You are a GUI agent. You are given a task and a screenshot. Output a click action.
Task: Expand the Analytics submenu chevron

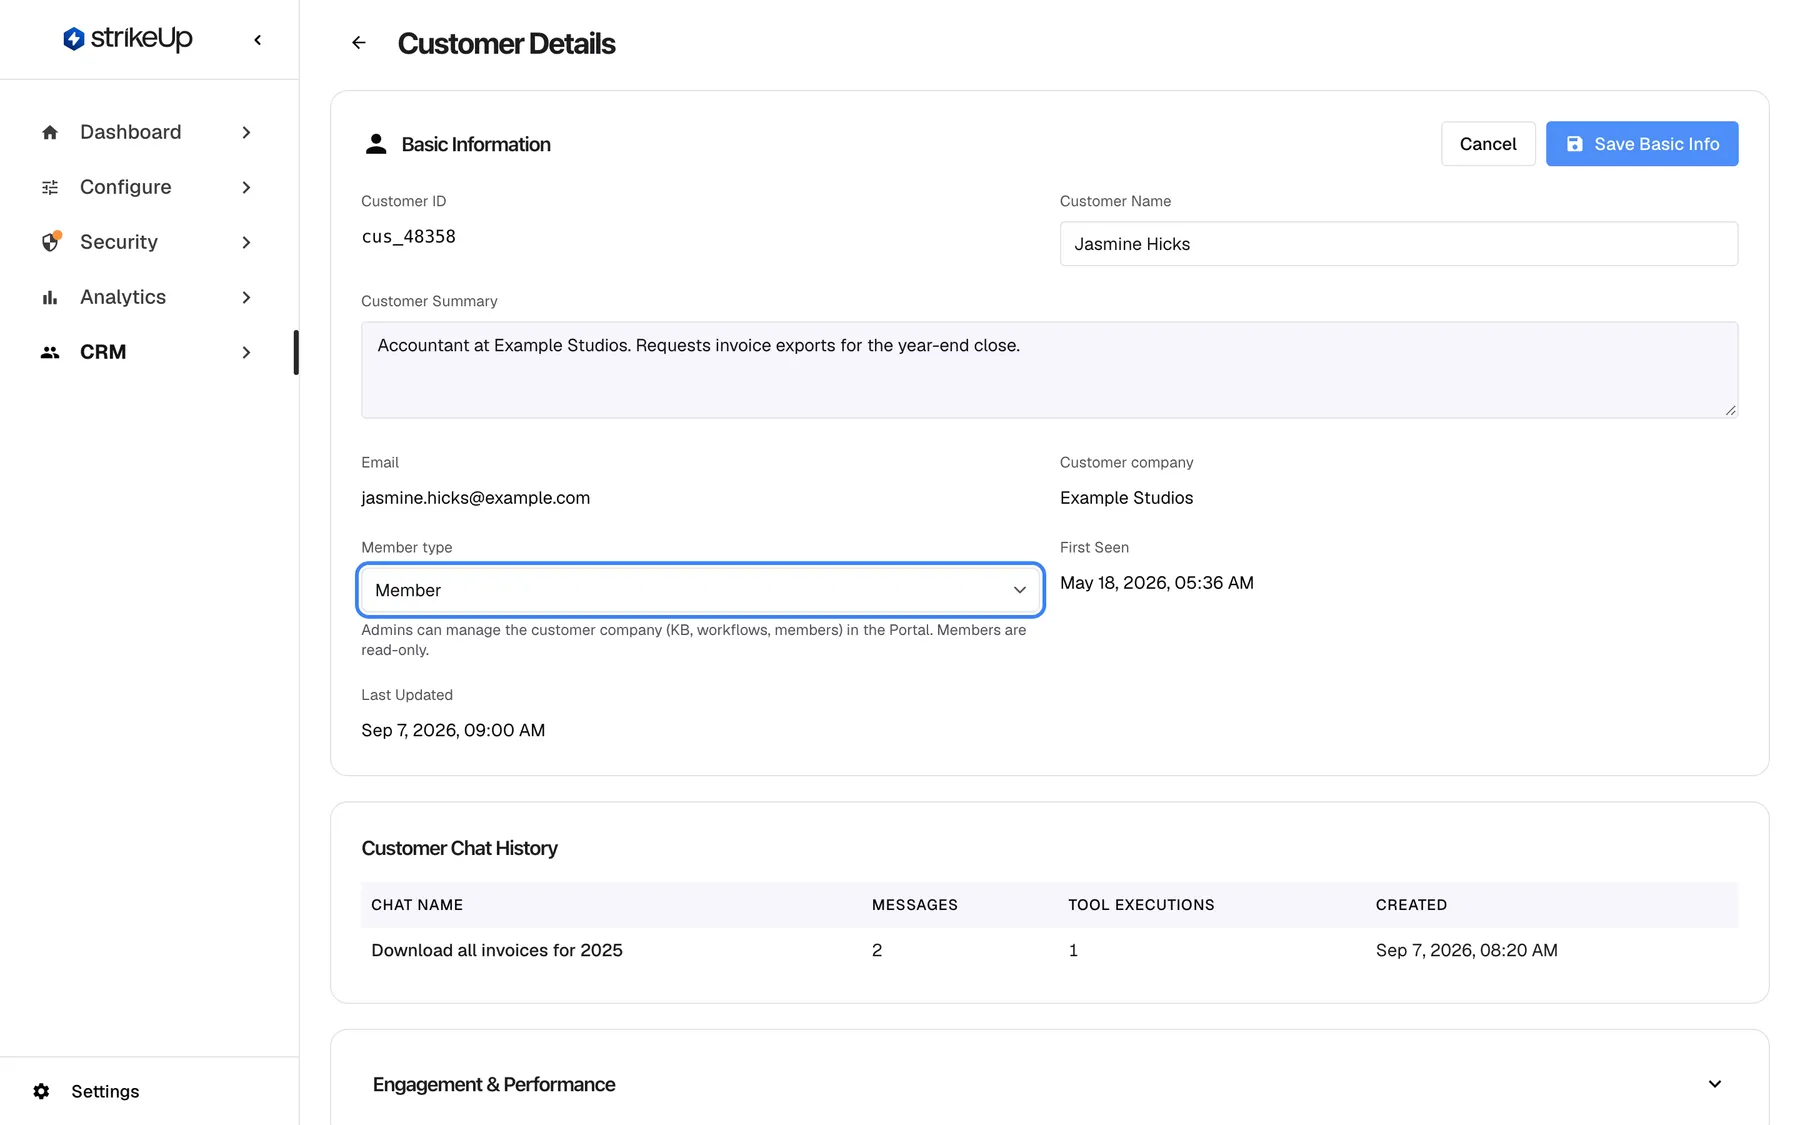(246, 297)
